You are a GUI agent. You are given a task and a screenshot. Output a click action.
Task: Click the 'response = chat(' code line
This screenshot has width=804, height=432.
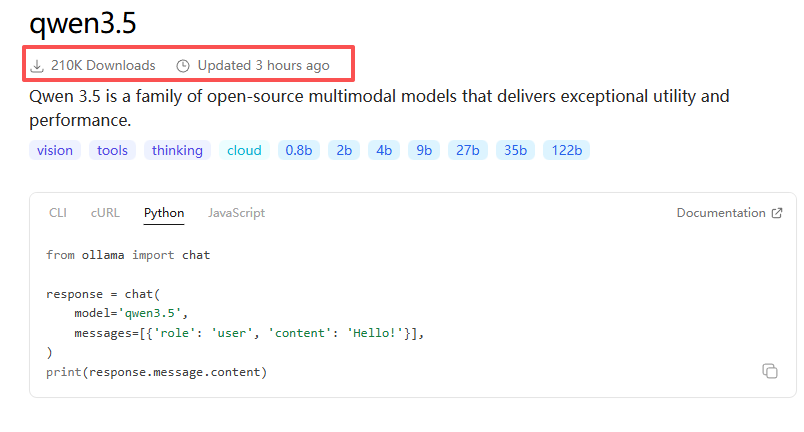tap(103, 294)
